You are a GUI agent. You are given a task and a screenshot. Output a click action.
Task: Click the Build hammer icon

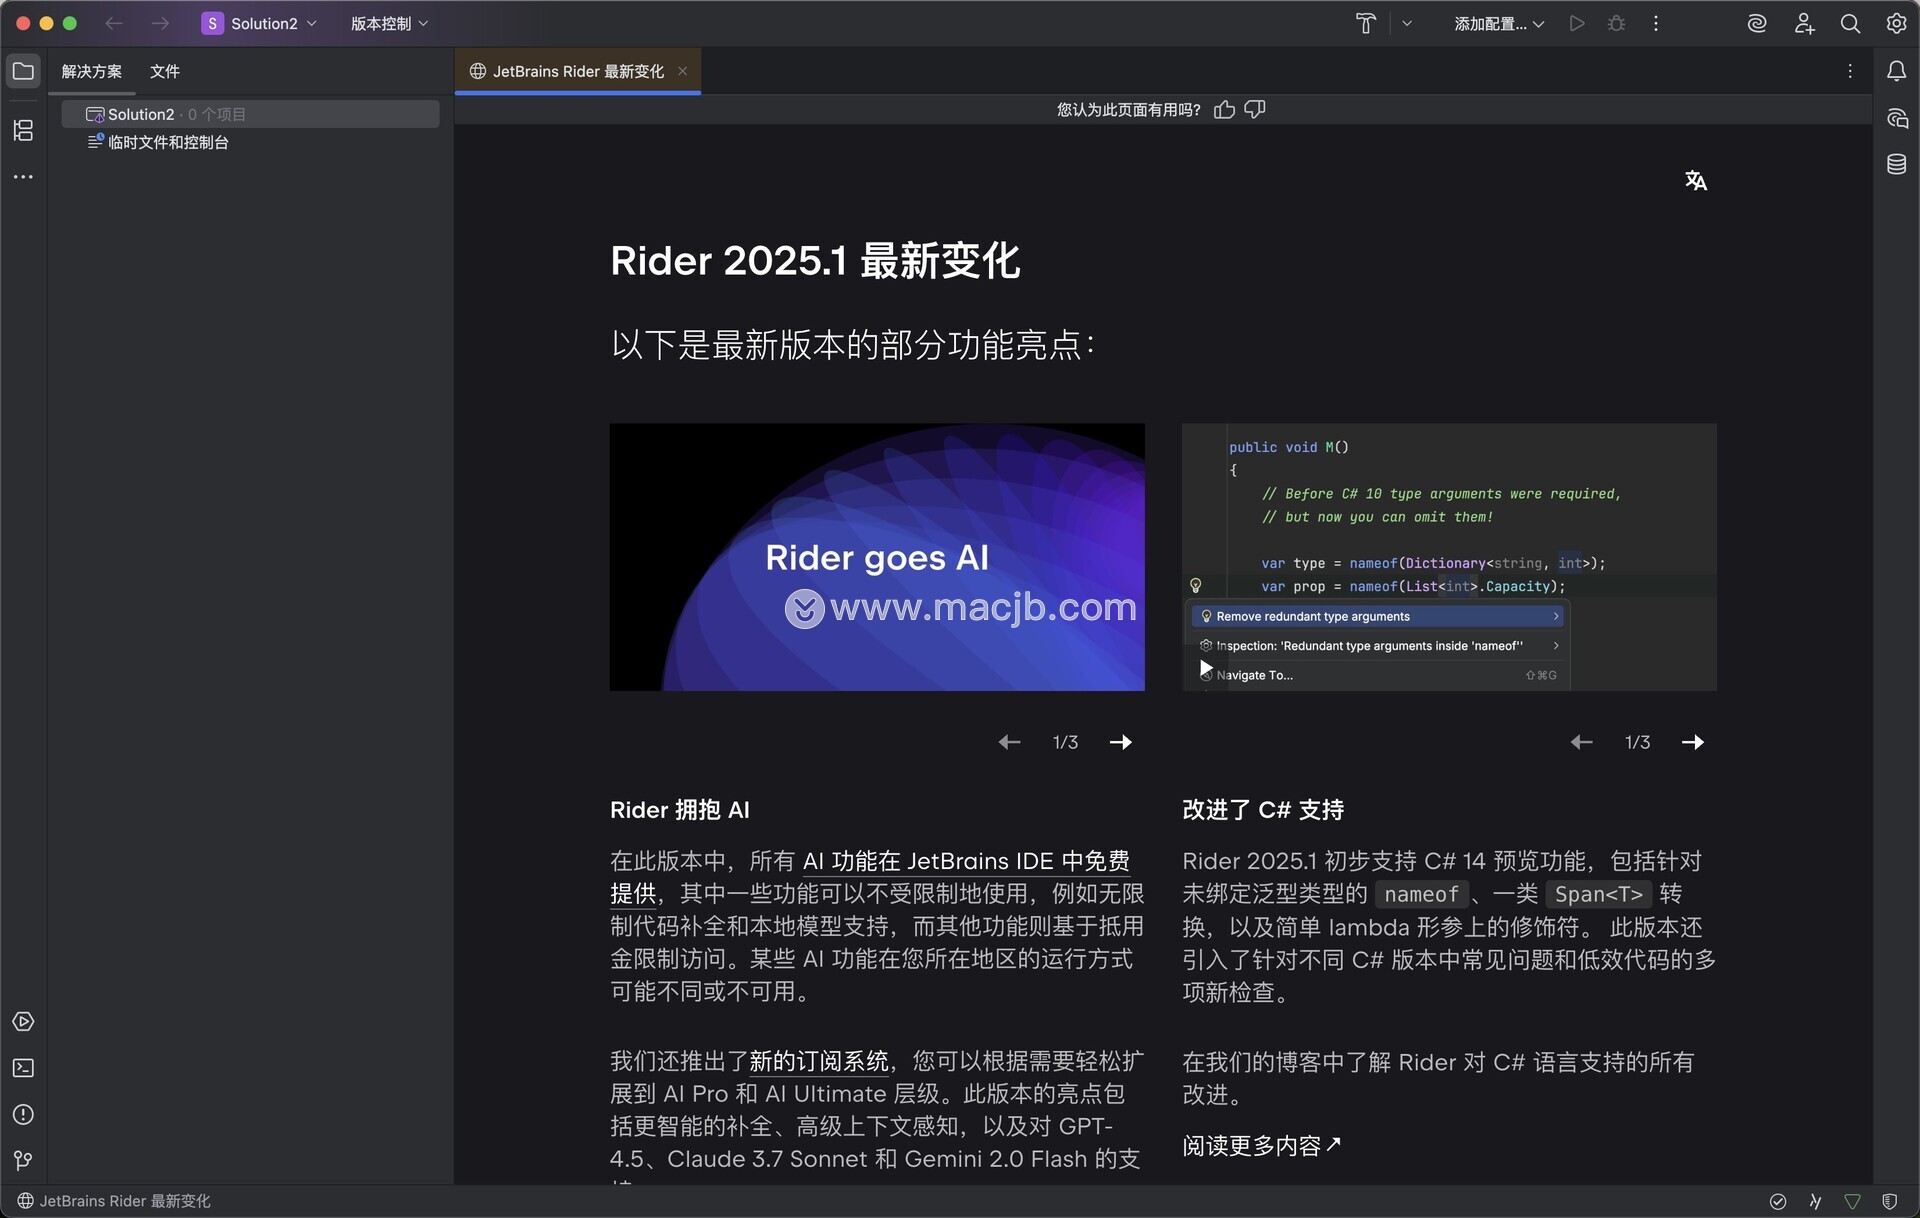click(x=1365, y=23)
